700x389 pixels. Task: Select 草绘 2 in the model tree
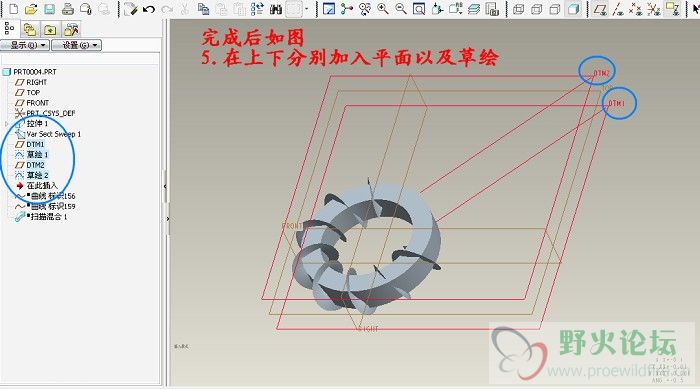(x=37, y=175)
